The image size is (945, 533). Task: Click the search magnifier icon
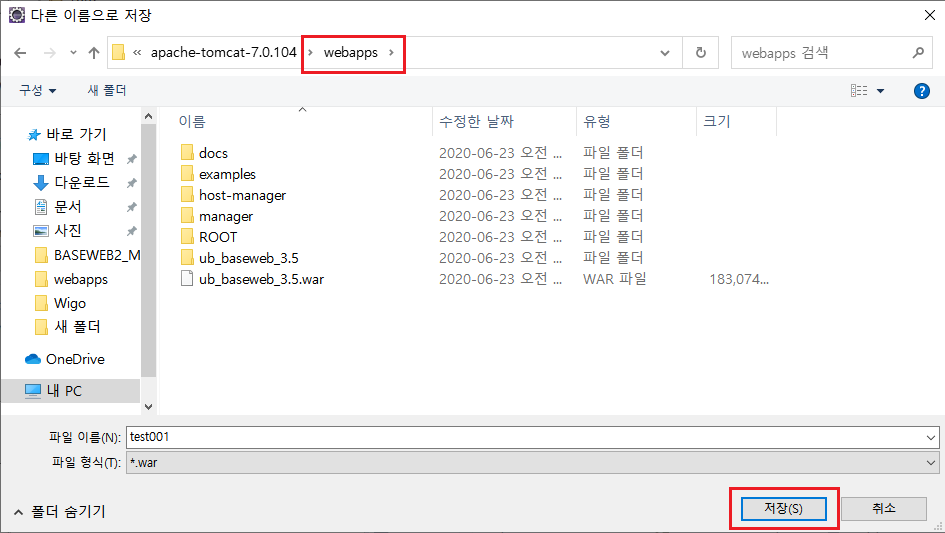click(918, 53)
